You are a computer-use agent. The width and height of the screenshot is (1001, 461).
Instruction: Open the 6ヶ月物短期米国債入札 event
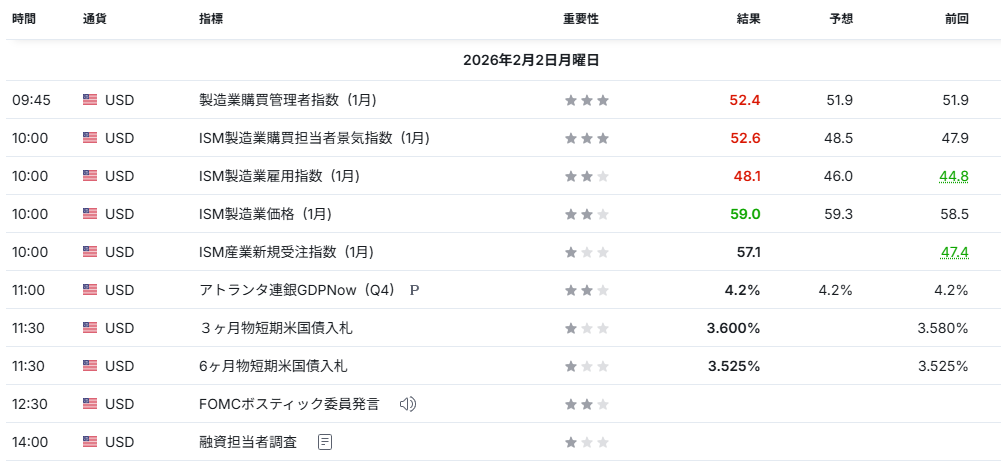(273, 366)
